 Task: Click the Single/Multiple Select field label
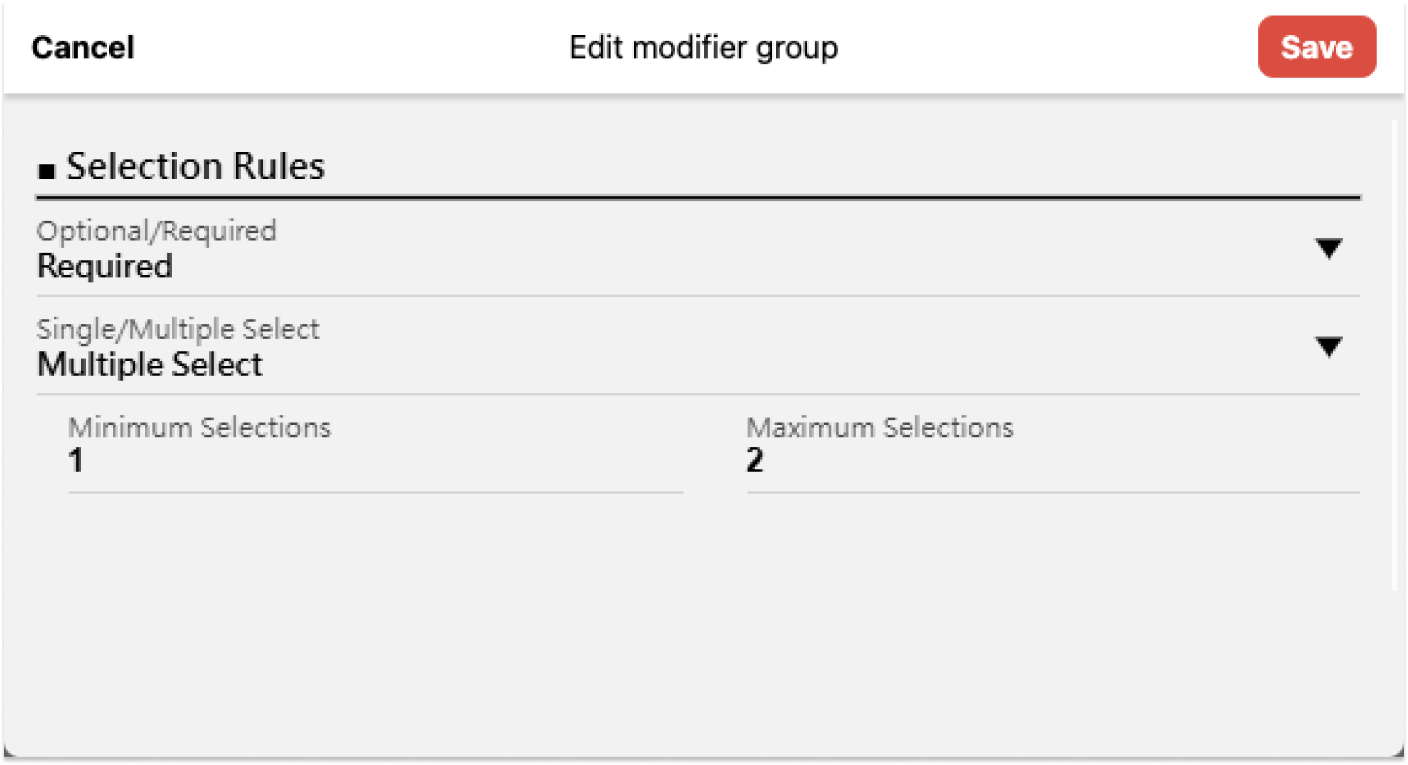point(178,329)
